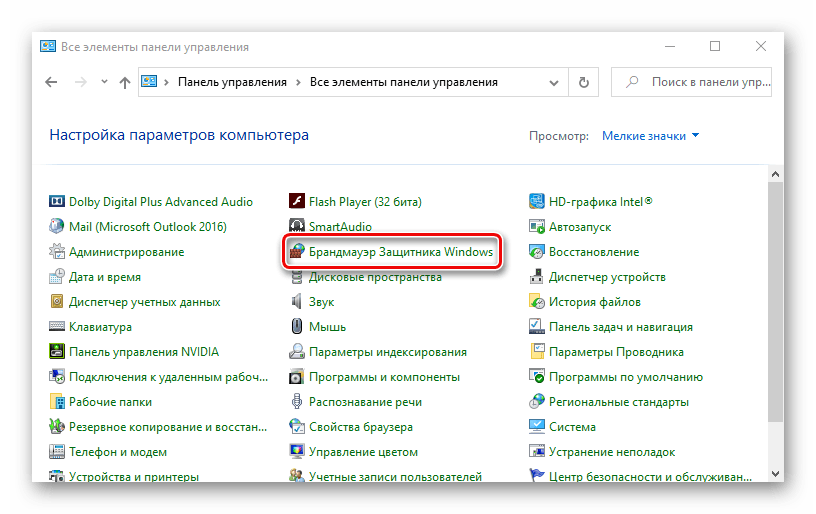The height and width of the screenshot is (514, 816).
Task: Open the Звук speaker icon
Action: coord(297,301)
